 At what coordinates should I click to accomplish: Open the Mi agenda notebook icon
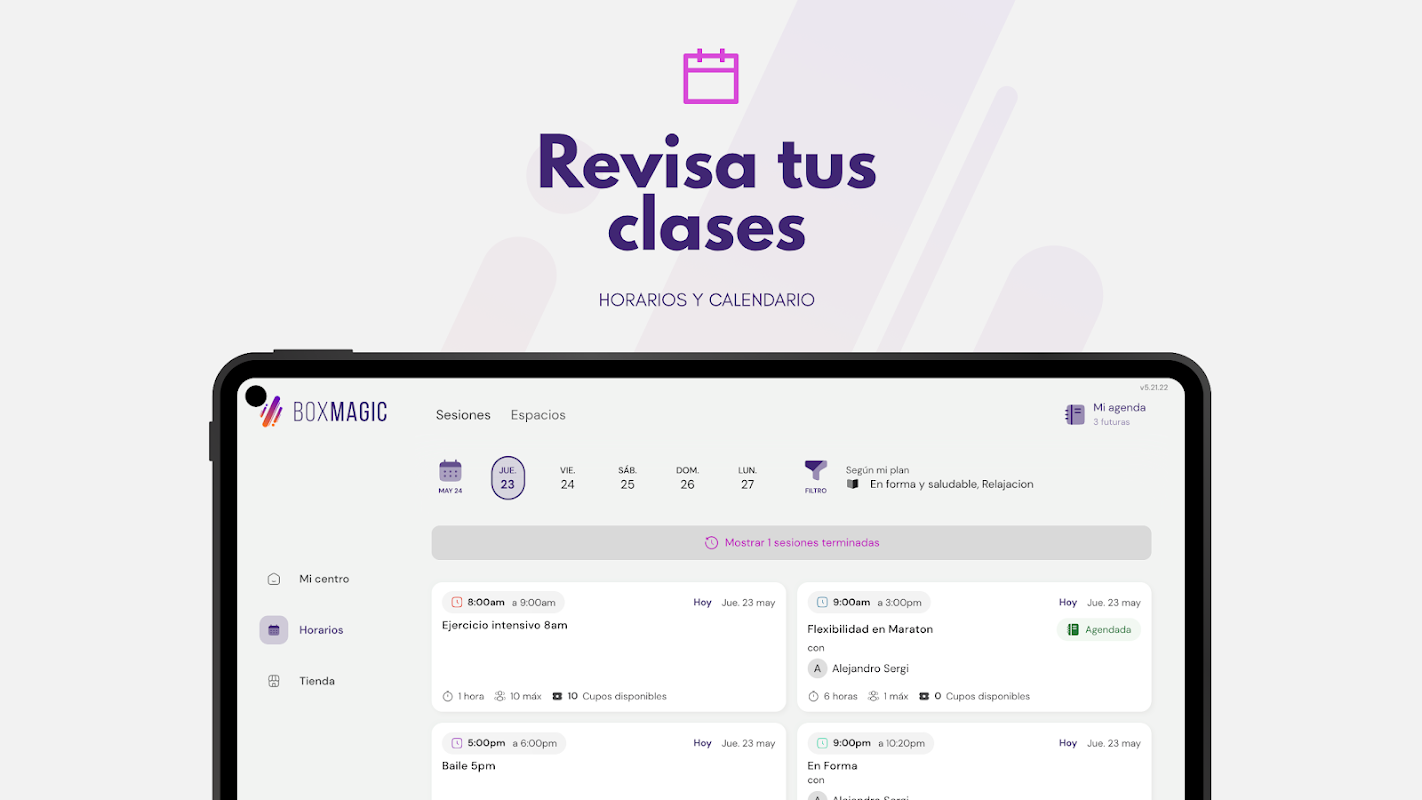[x=1075, y=414]
